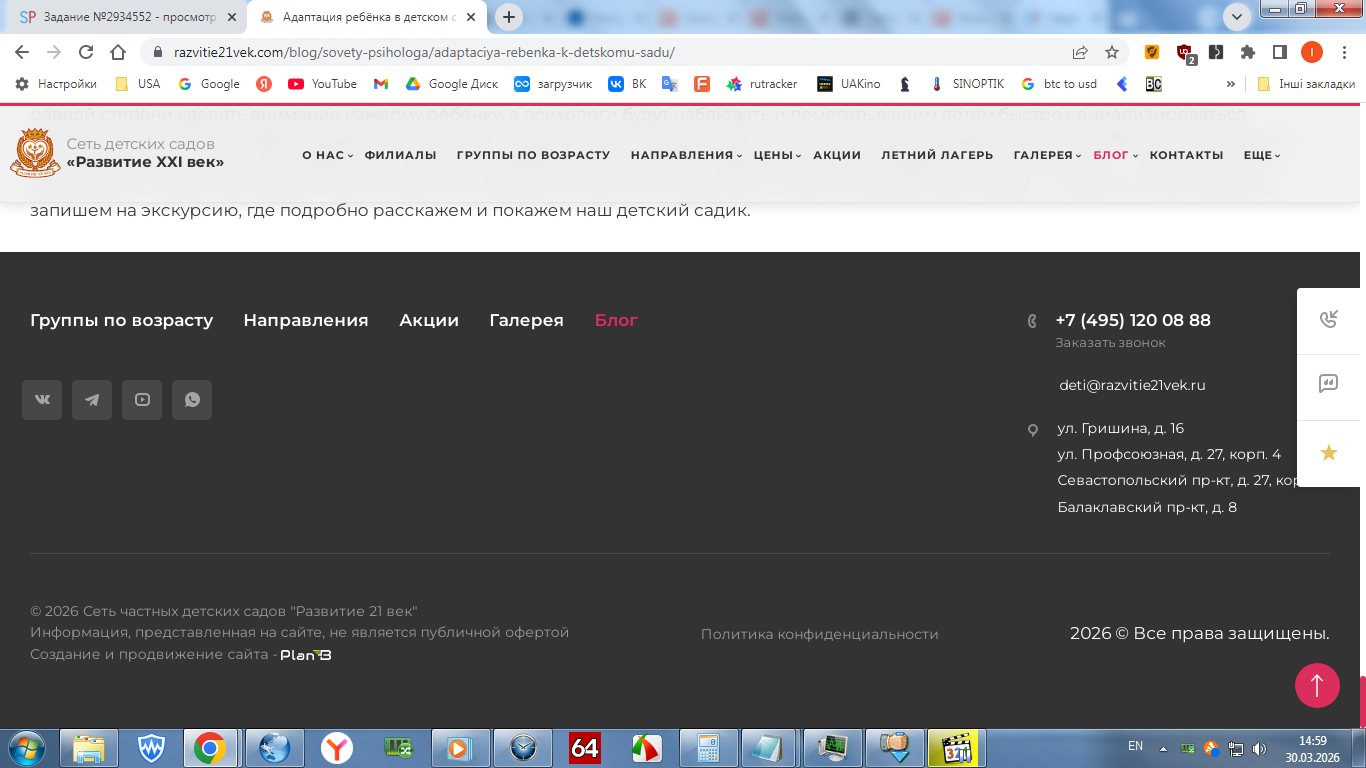Open the ГРУППЫ ПО ВОЗРАСТУ menu item
Screen dimensions: 1366x768
click(533, 155)
